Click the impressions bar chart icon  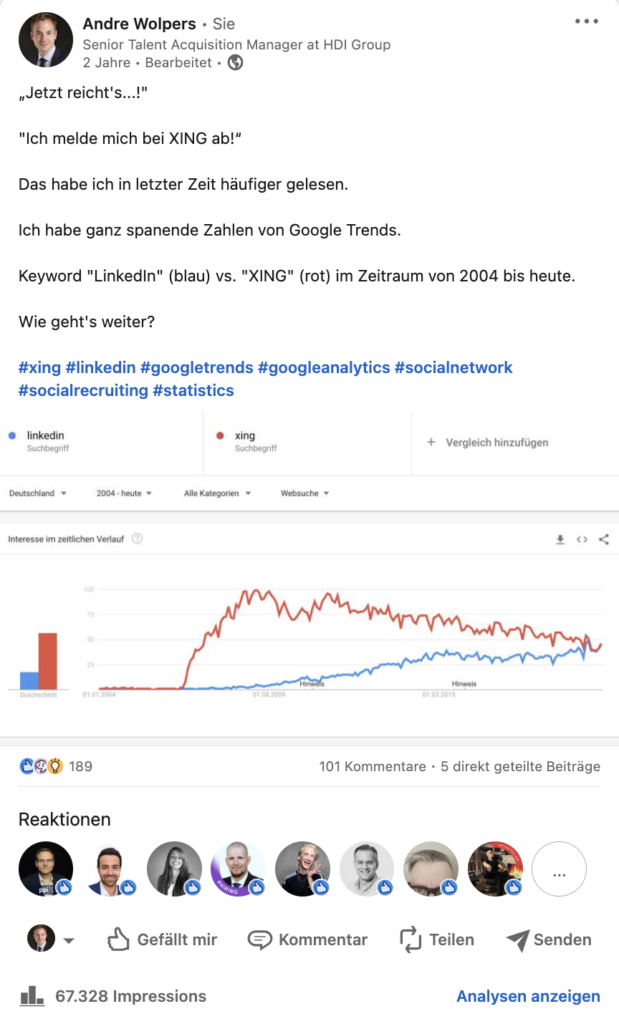(x=32, y=996)
